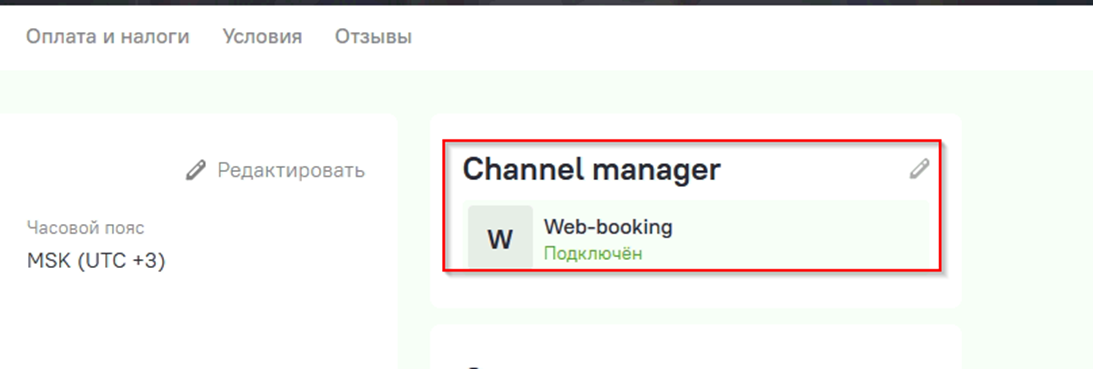Click the green Web-booking row background

(697, 235)
